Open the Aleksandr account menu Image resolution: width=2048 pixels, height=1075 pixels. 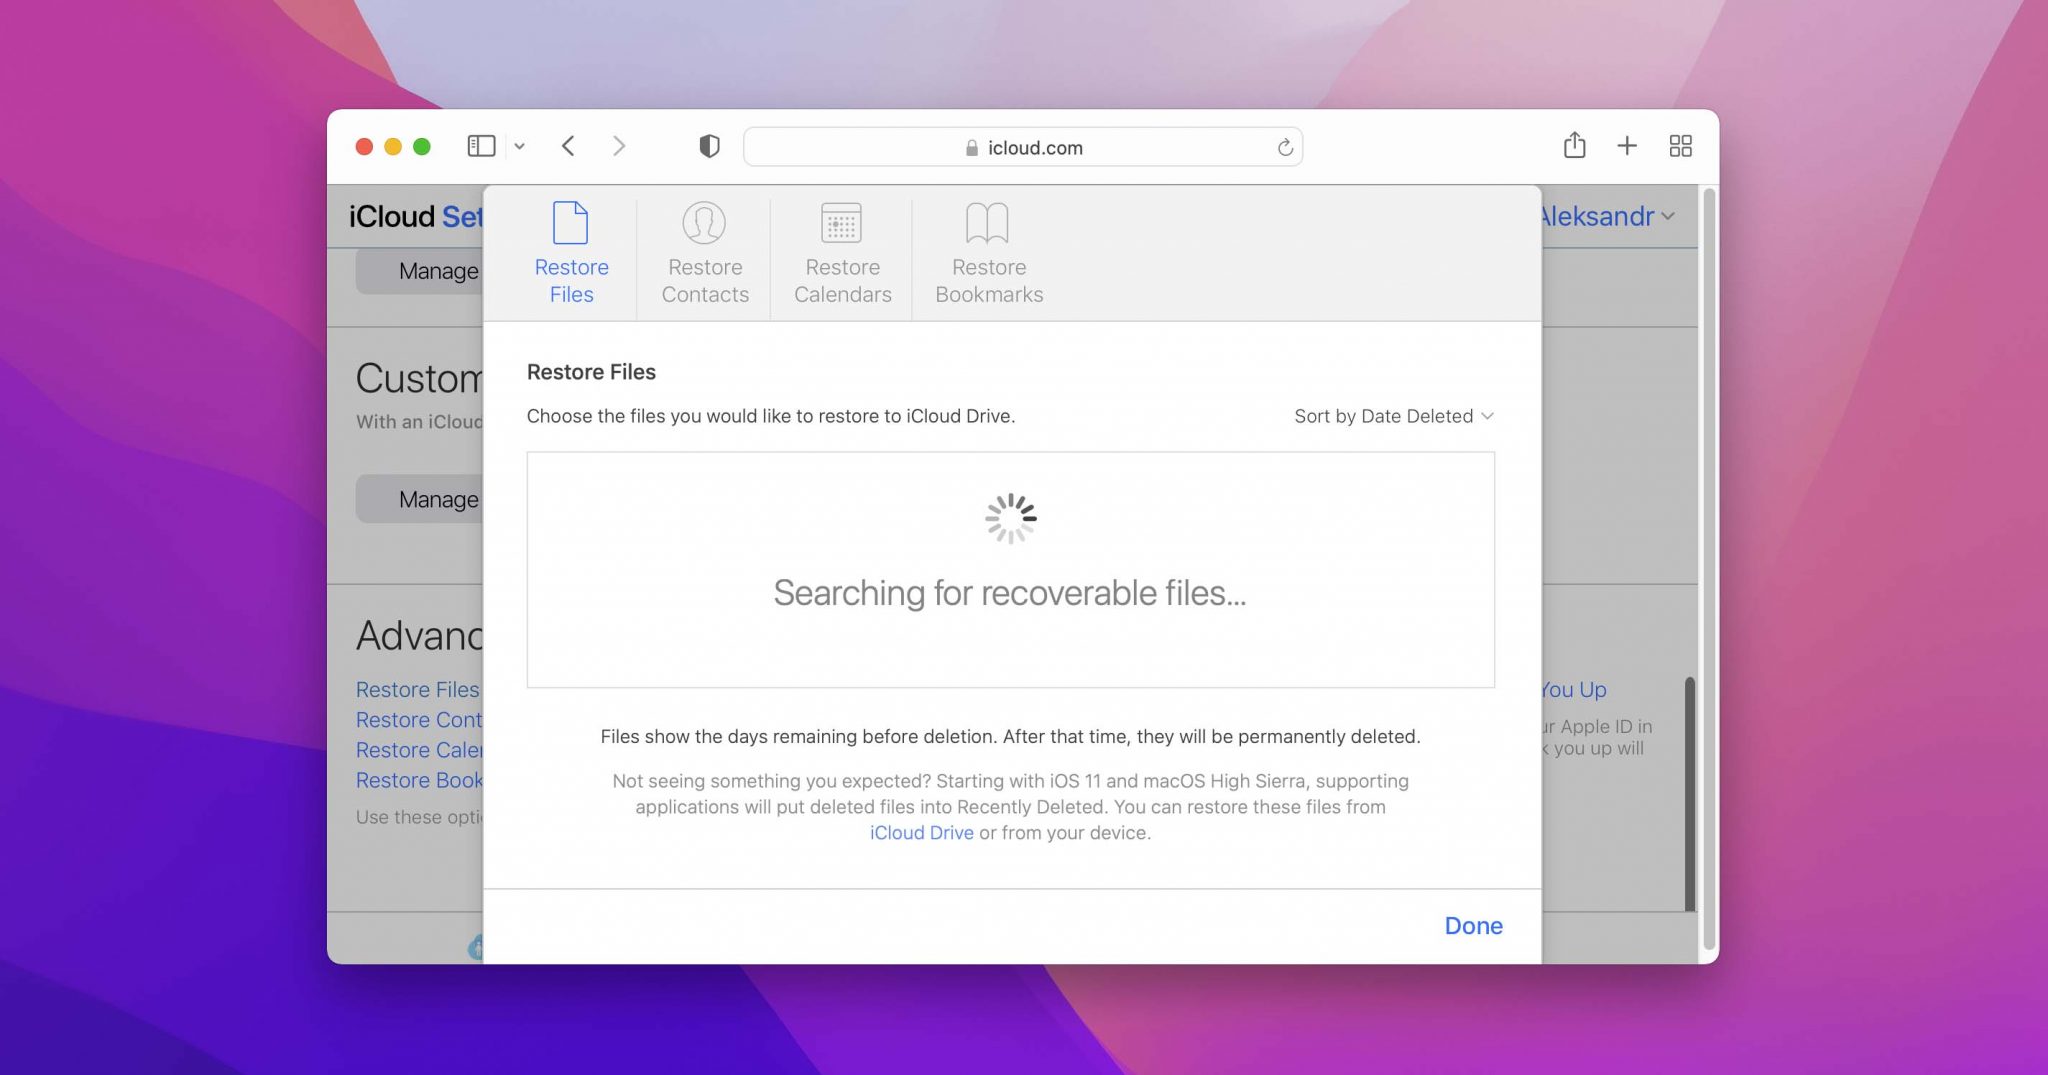click(x=1608, y=216)
